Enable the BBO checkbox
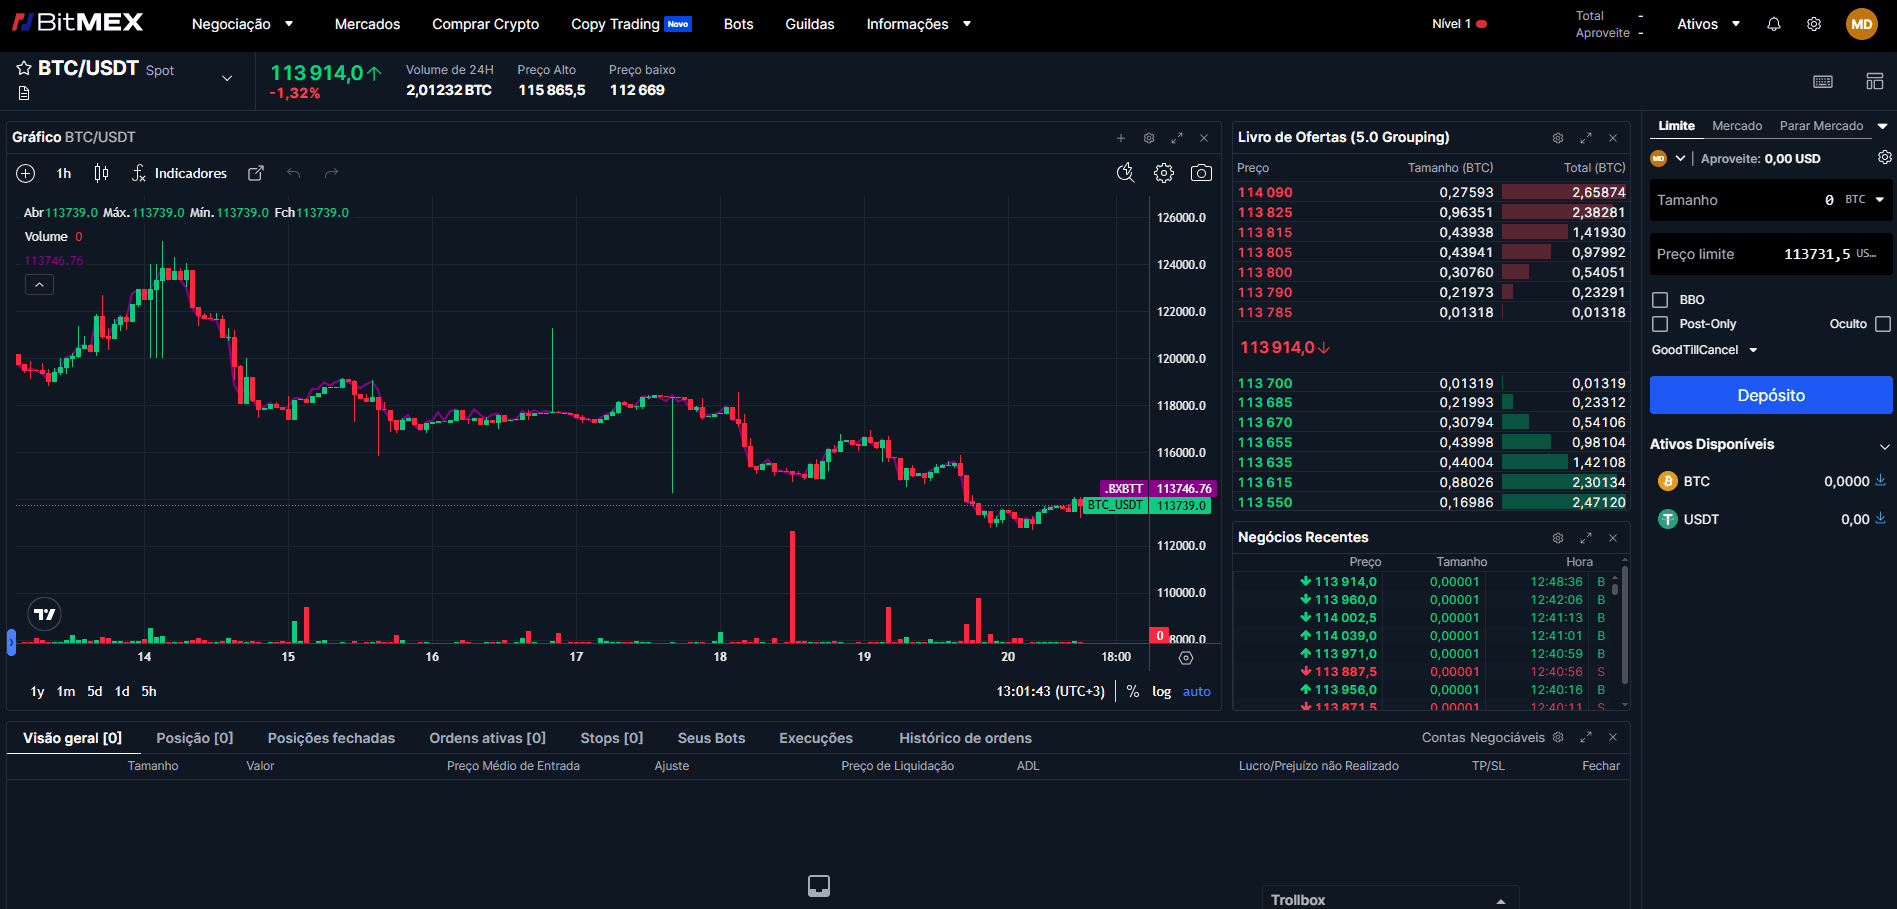 pos(1660,300)
